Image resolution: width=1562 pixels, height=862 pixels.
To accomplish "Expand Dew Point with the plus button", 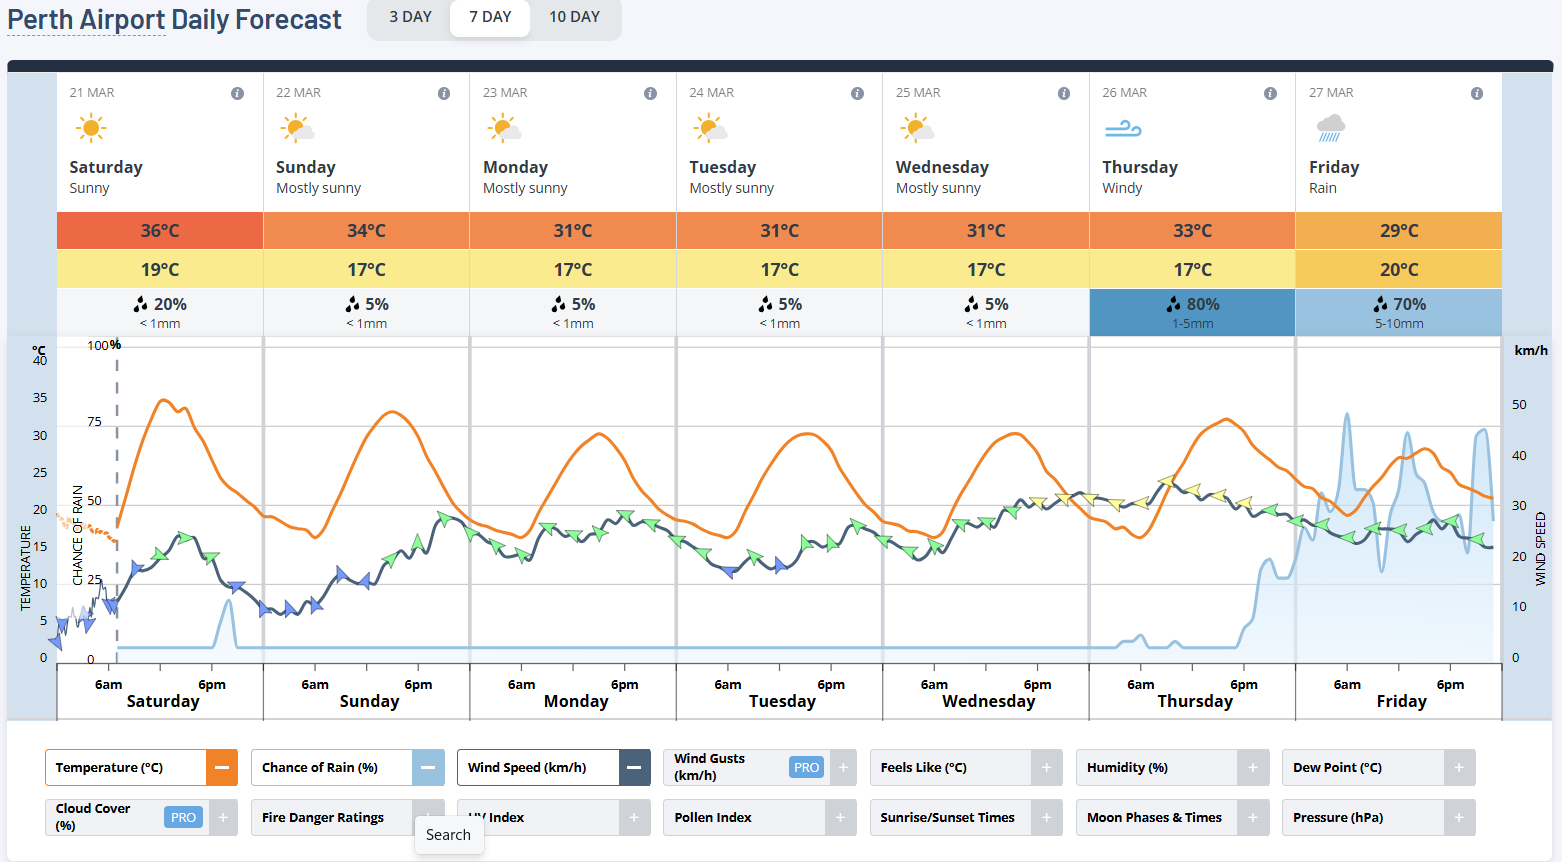I will tap(1459, 768).
